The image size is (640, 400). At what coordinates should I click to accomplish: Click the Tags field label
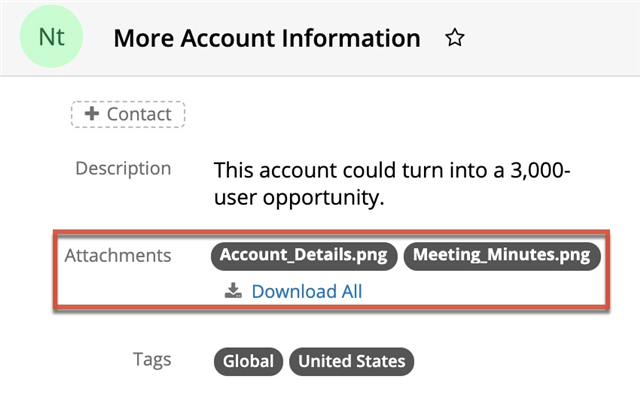(x=151, y=360)
